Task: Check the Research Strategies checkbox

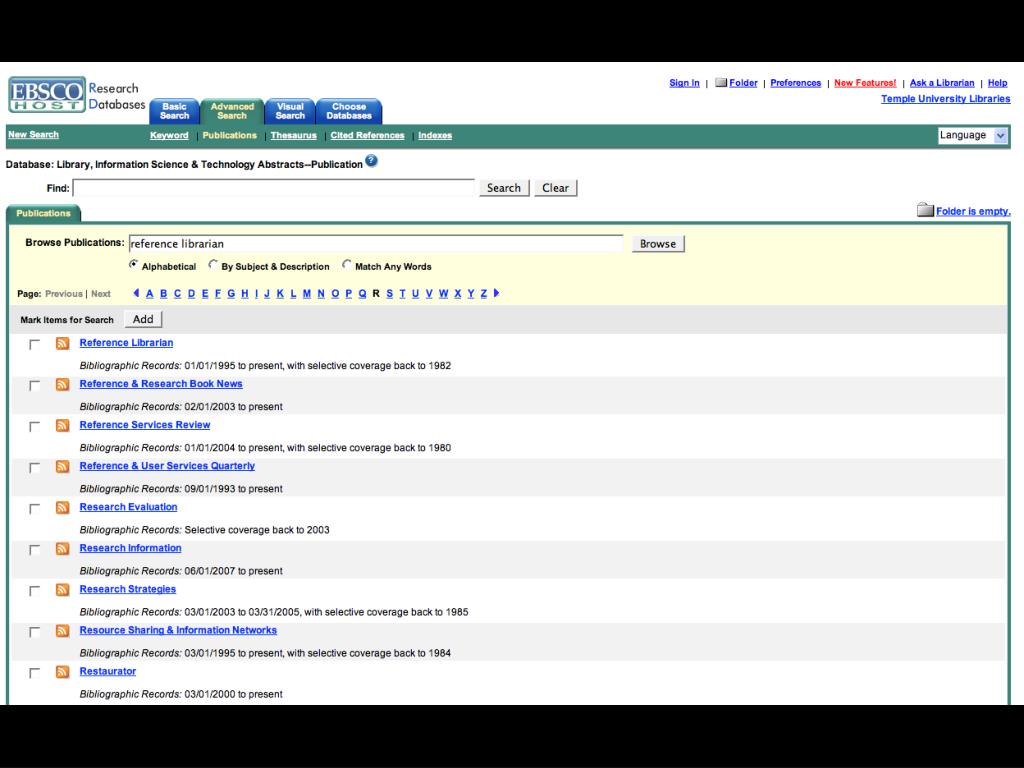Action: pos(35,592)
